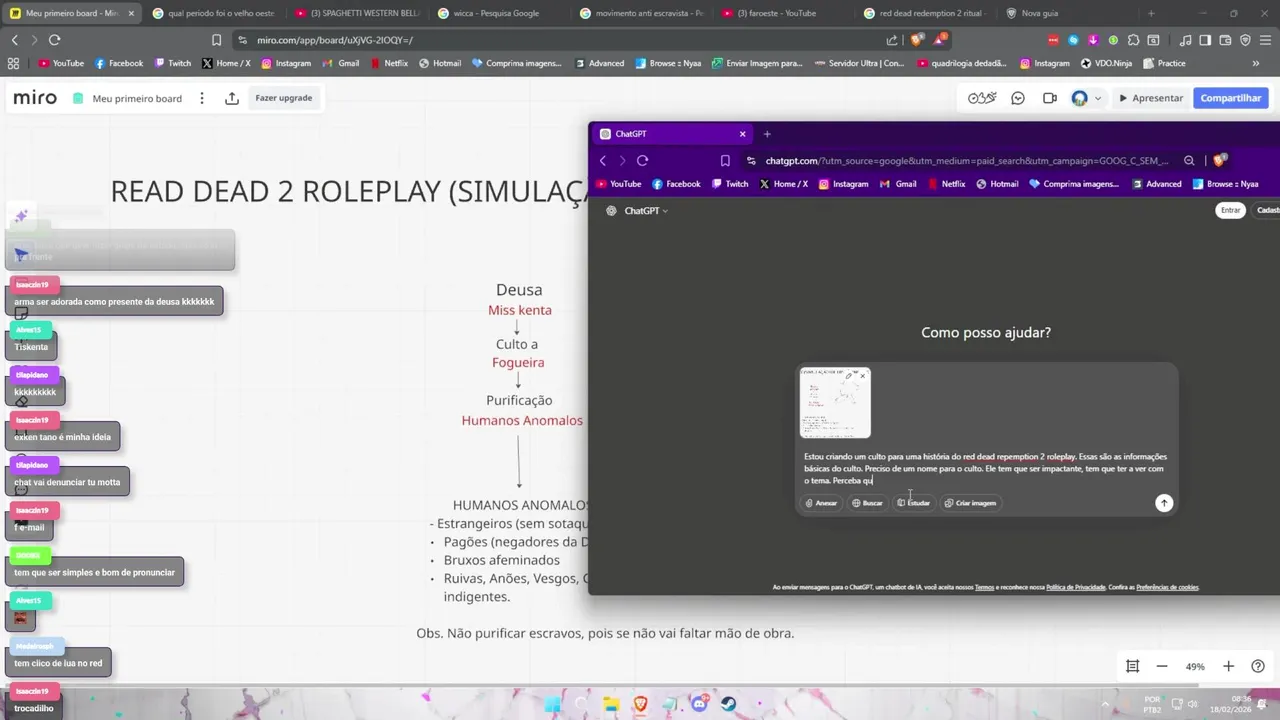Open Miro help question mark icon

click(x=1258, y=666)
